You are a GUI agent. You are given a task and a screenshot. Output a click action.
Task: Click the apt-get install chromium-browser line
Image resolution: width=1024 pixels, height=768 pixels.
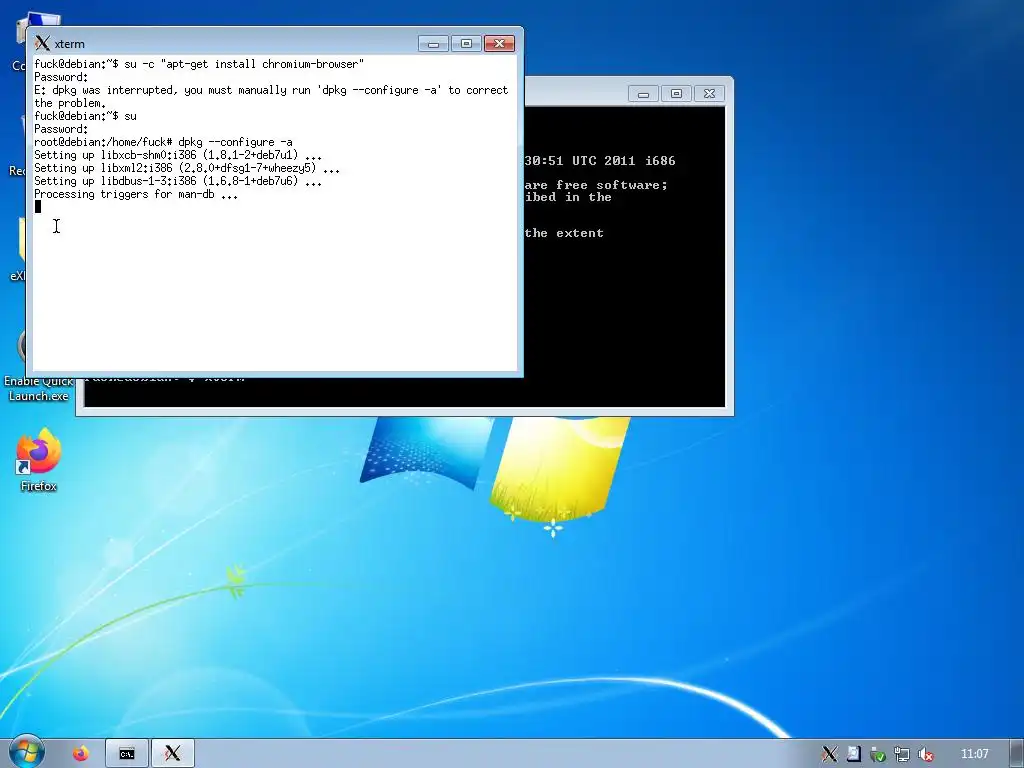click(199, 64)
